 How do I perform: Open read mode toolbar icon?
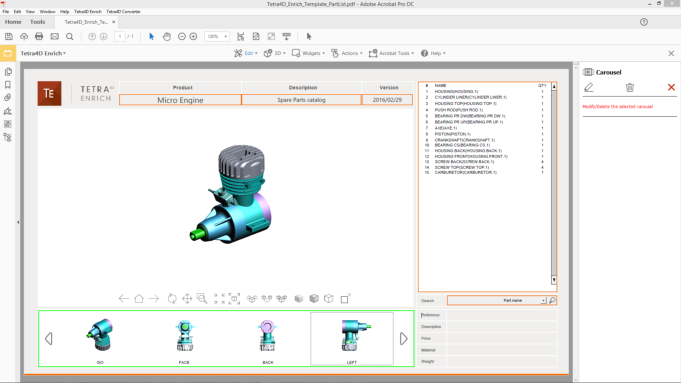click(x=287, y=36)
